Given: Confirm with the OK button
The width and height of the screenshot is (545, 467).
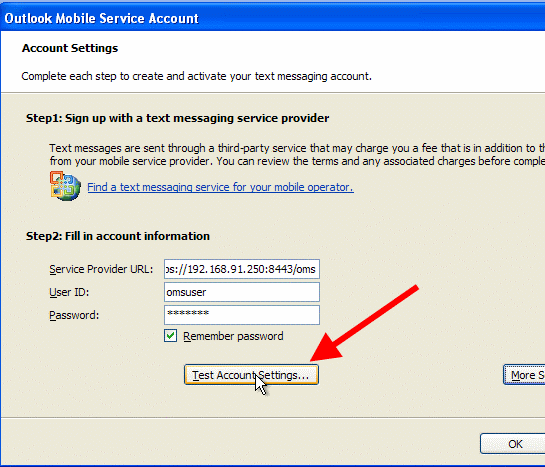Looking at the screenshot, I should 513,443.
